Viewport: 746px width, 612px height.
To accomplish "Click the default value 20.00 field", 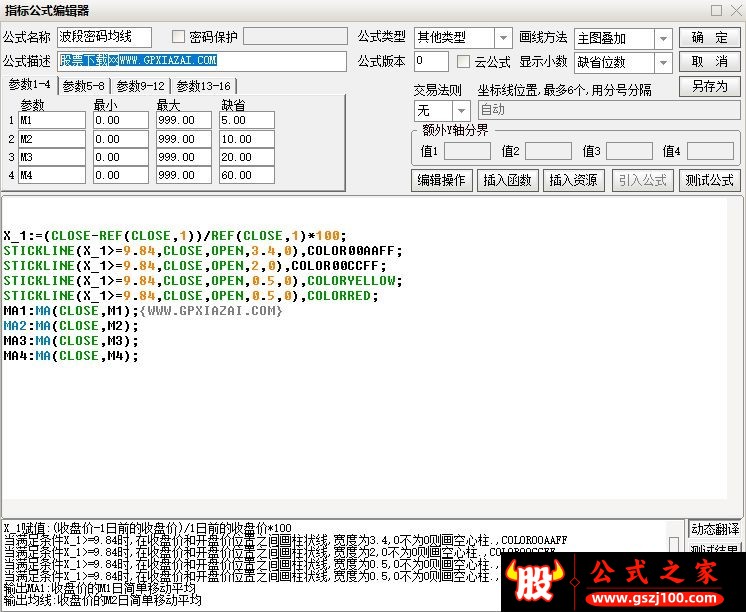I will coord(247,157).
